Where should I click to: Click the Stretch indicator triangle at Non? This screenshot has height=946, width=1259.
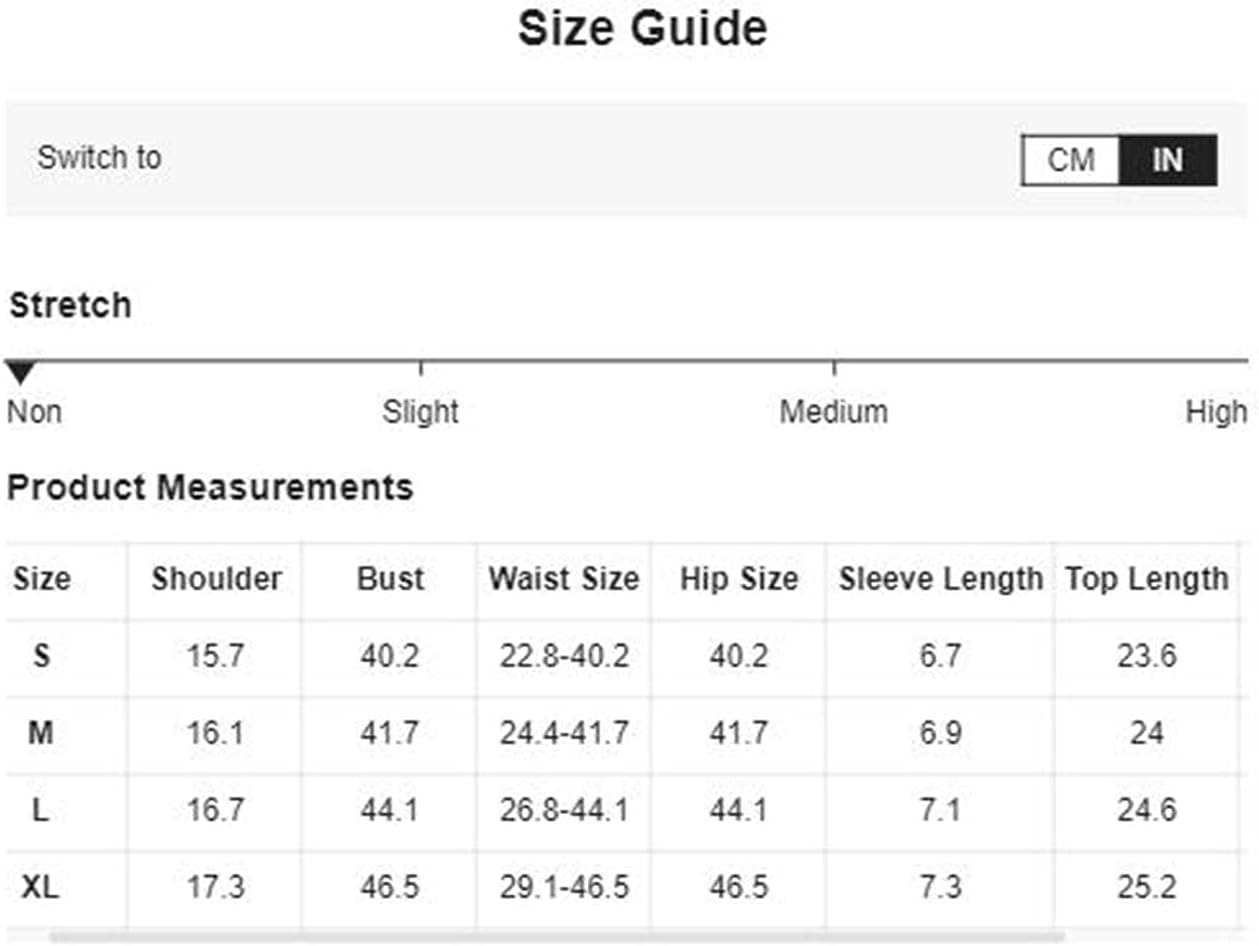pyautogui.click(x=20, y=373)
